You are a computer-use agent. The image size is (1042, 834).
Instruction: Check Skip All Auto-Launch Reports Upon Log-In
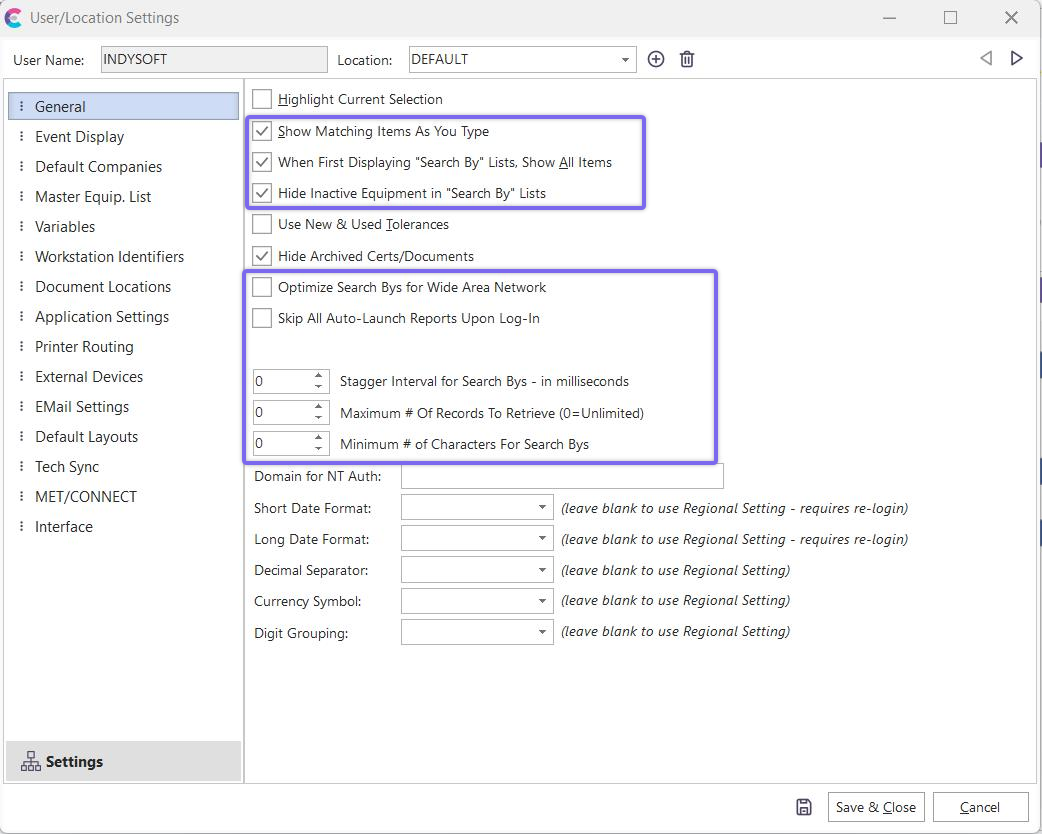[262, 318]
